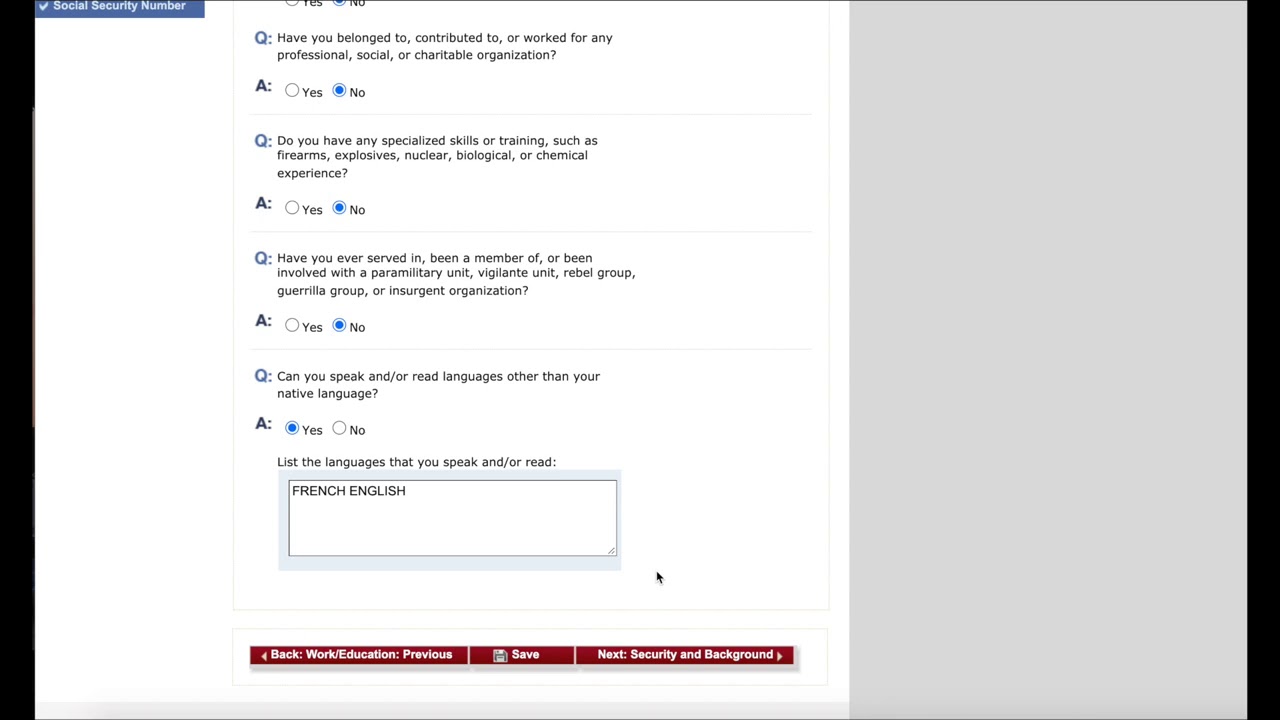Click the languages text area containing FRENCH ENGLISH
The height and width of the screenshot is (720, 1280).
point(452,518)
